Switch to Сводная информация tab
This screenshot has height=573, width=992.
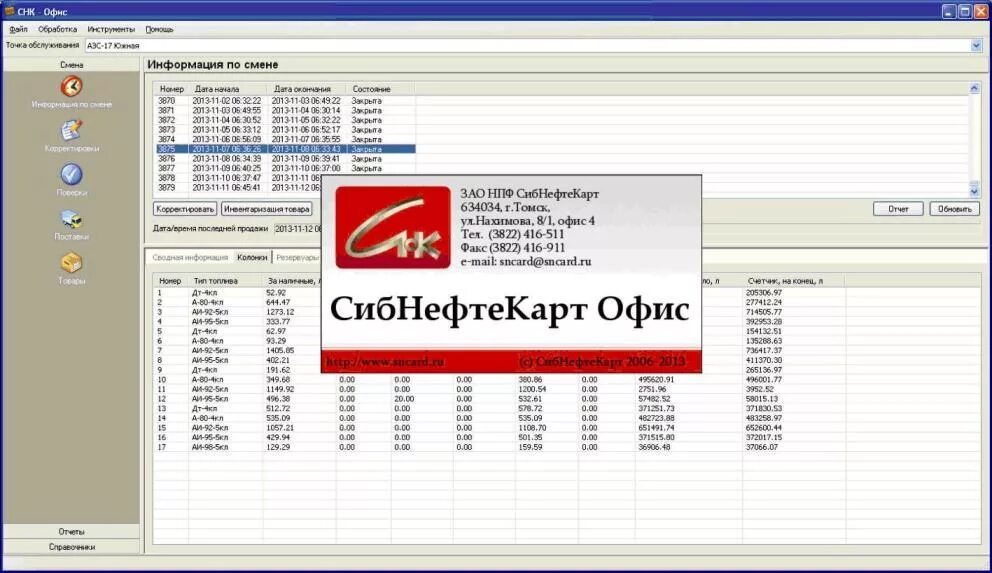tap(190, 257)
